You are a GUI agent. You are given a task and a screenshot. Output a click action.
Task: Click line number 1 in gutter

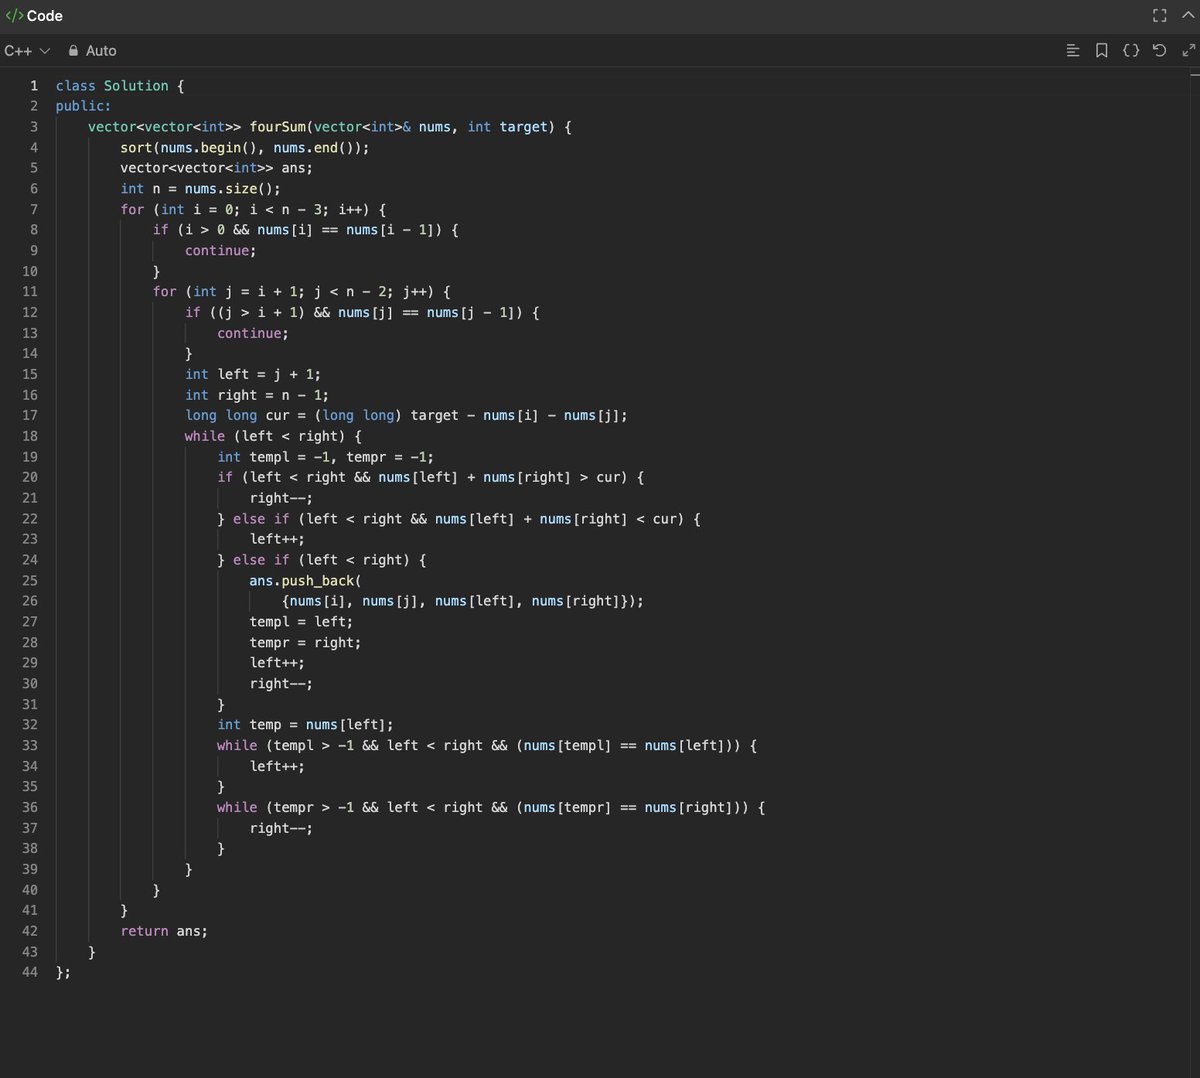coord(34,86)
